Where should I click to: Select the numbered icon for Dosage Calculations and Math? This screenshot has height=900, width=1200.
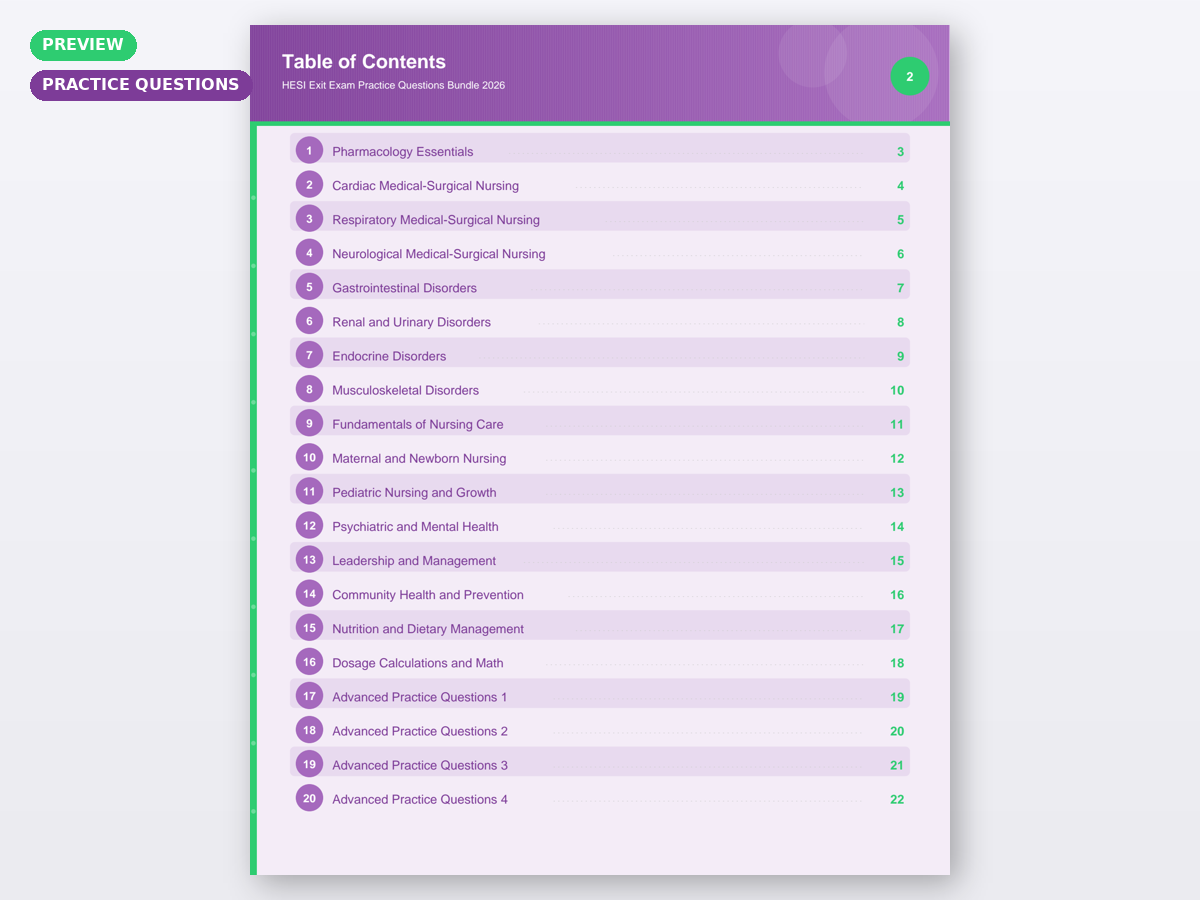coord(309,661)
